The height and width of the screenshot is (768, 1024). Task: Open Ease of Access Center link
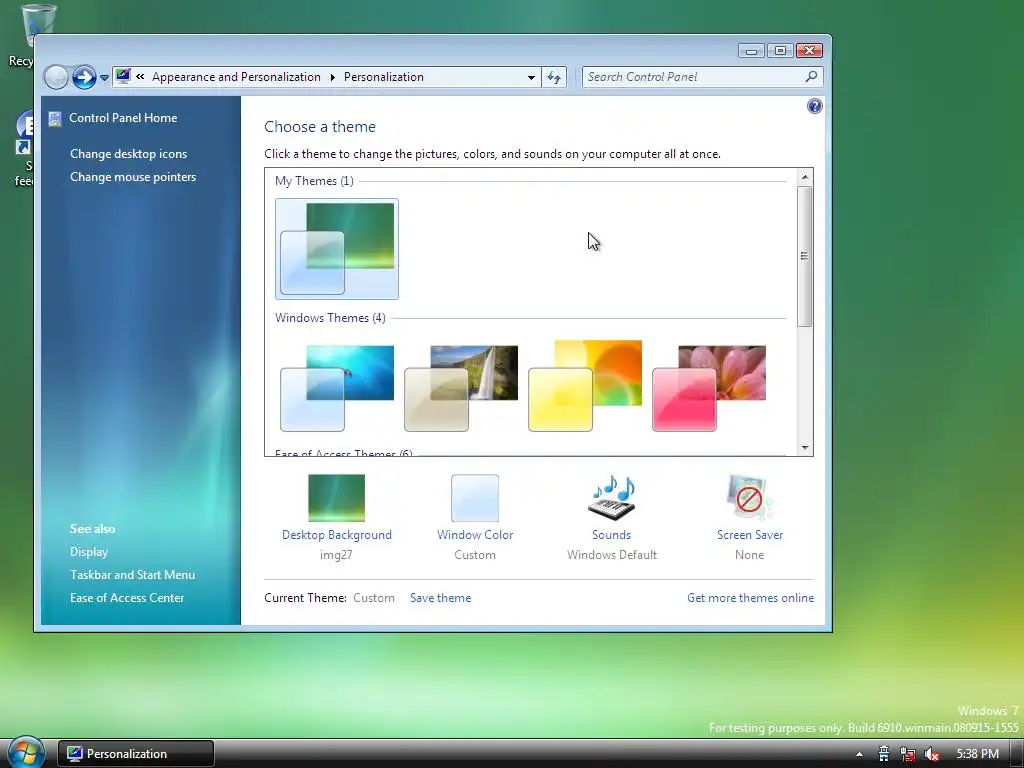click(127, 598)
